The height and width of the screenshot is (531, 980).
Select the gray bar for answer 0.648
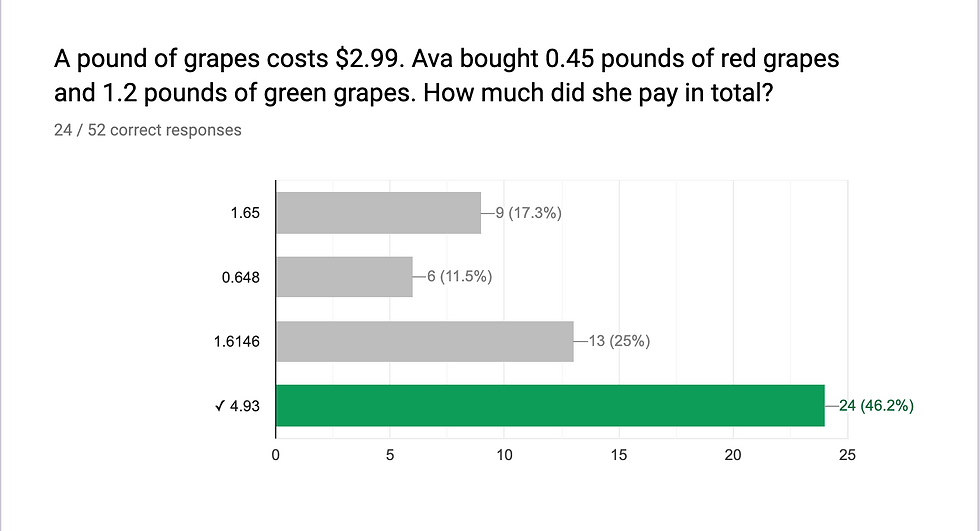(x=344, y=277)
